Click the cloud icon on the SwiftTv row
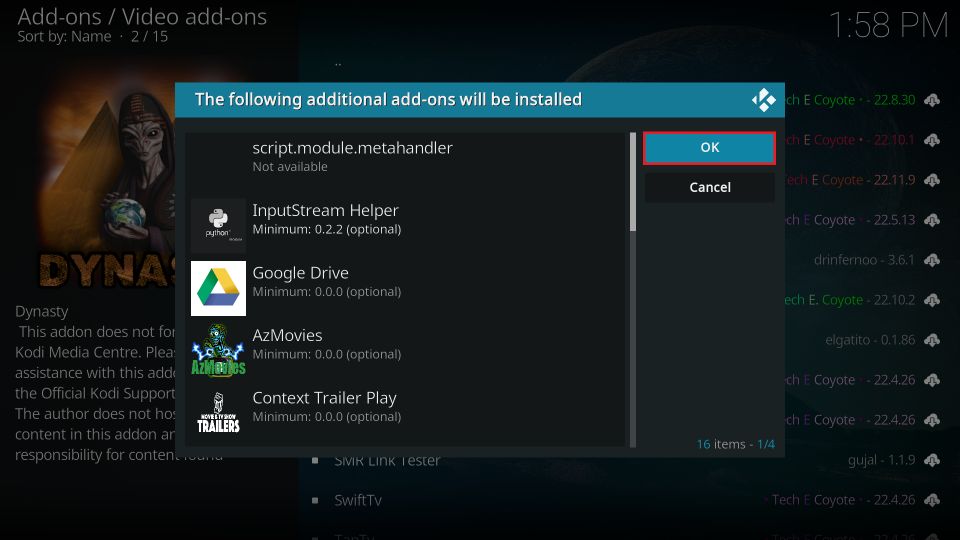Viewport: 960px width, 540px height. (x=932, y=500)
